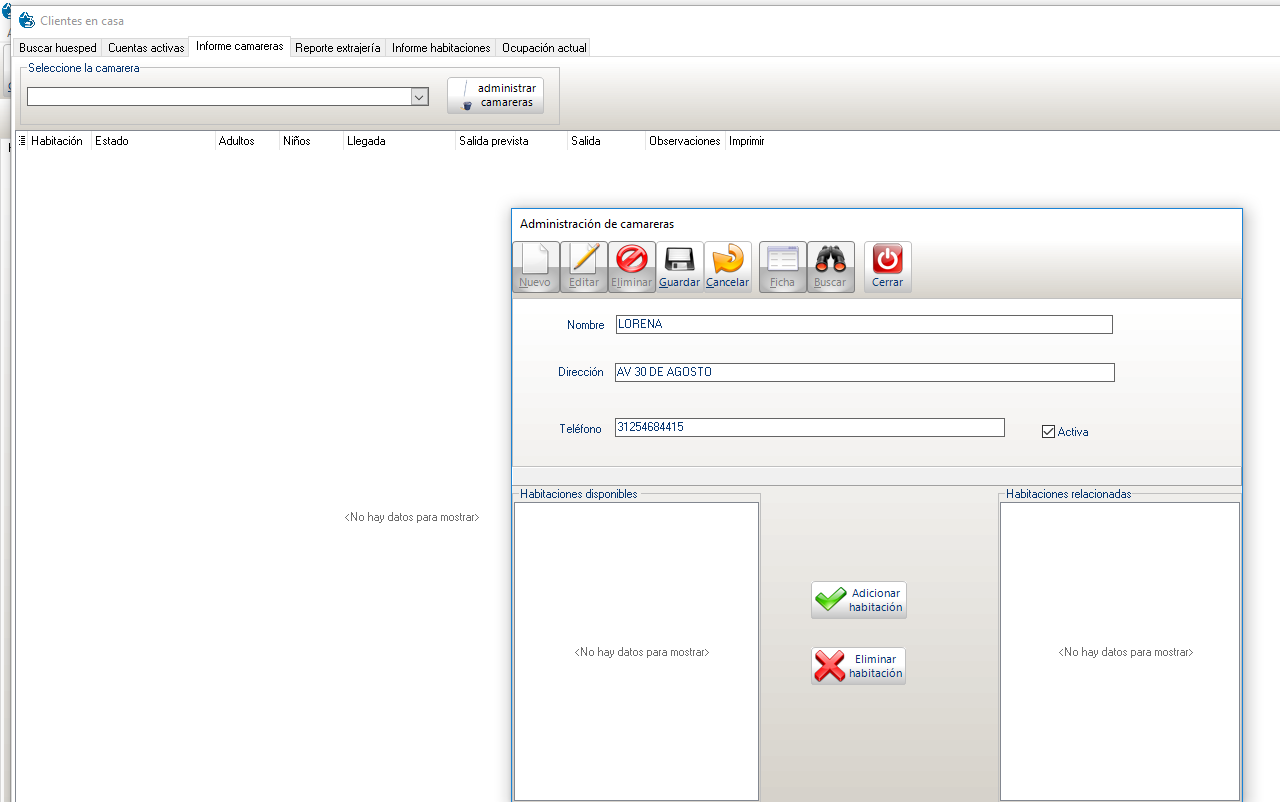Click the Adicionar habitación button

(x=859, y=600)
